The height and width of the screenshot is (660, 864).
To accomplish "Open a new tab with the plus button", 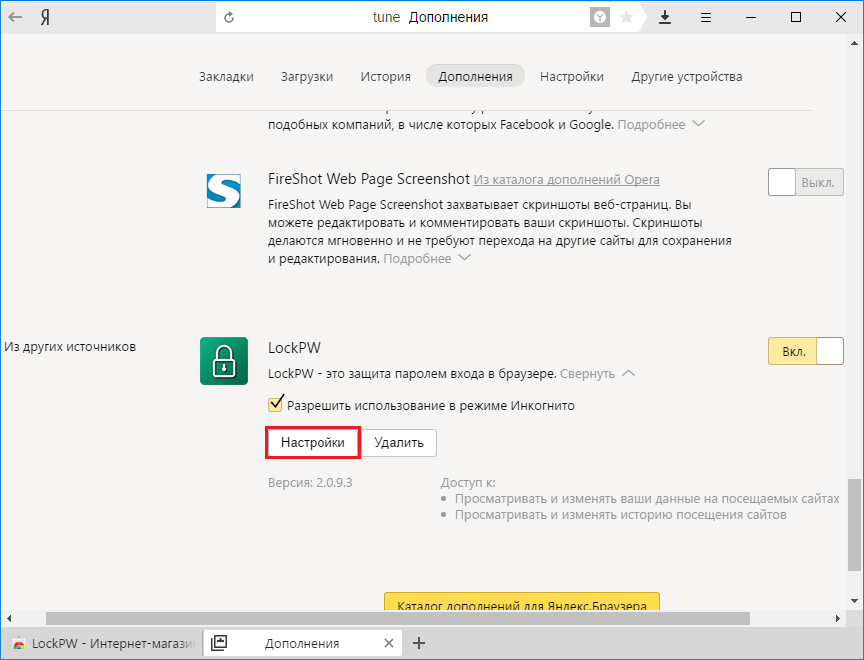I will tap(419, 643).
